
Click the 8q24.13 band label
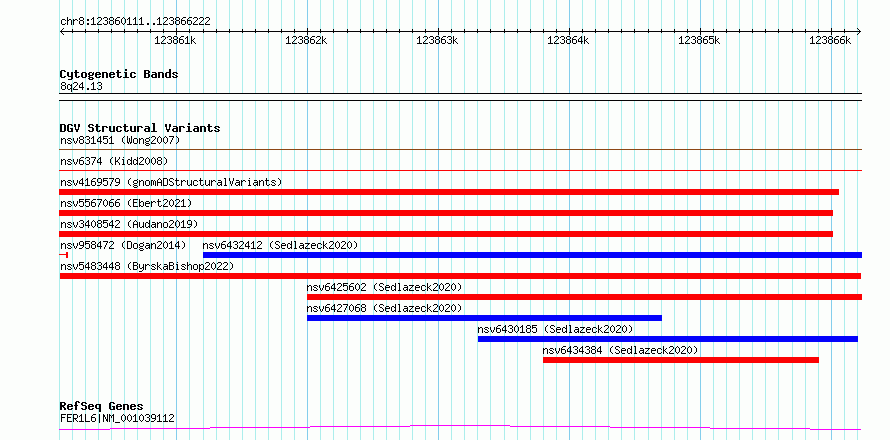81,87
